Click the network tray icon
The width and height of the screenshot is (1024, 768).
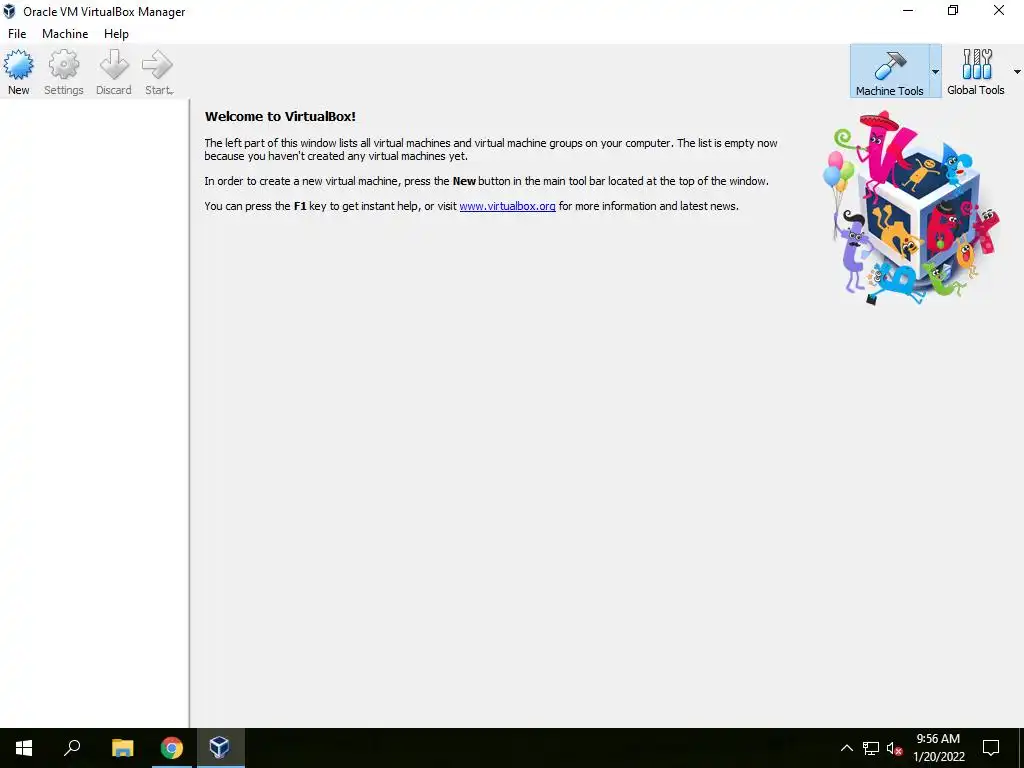pyautogui.click(x=871, y=748)
